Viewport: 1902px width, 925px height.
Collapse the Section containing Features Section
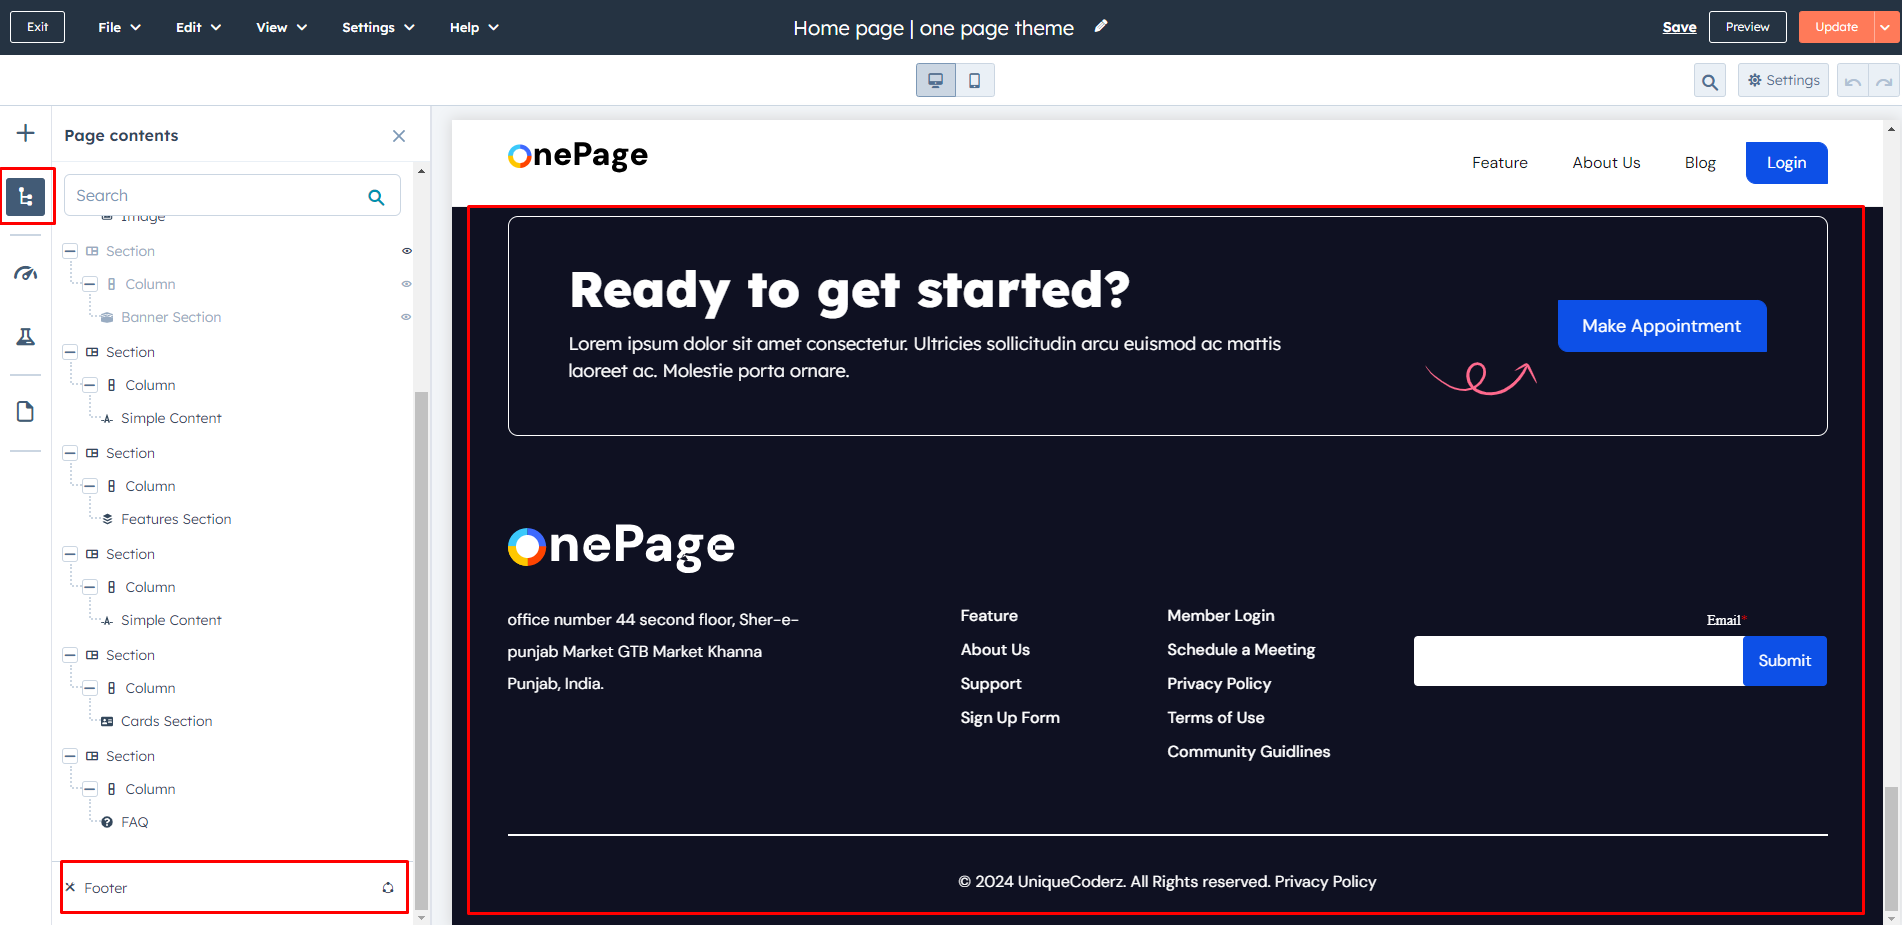click(70, 453)
